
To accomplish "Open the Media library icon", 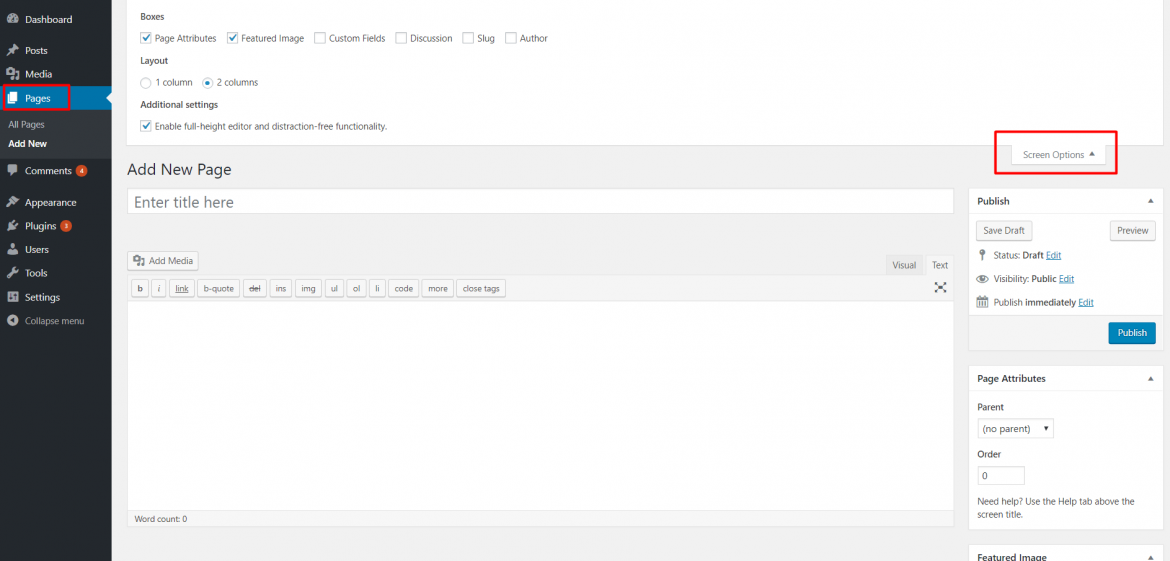I will tap(13, 74).
